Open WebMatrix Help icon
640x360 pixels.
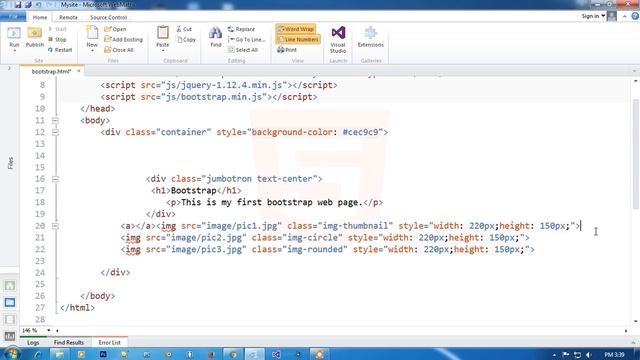tap(635, 16)
